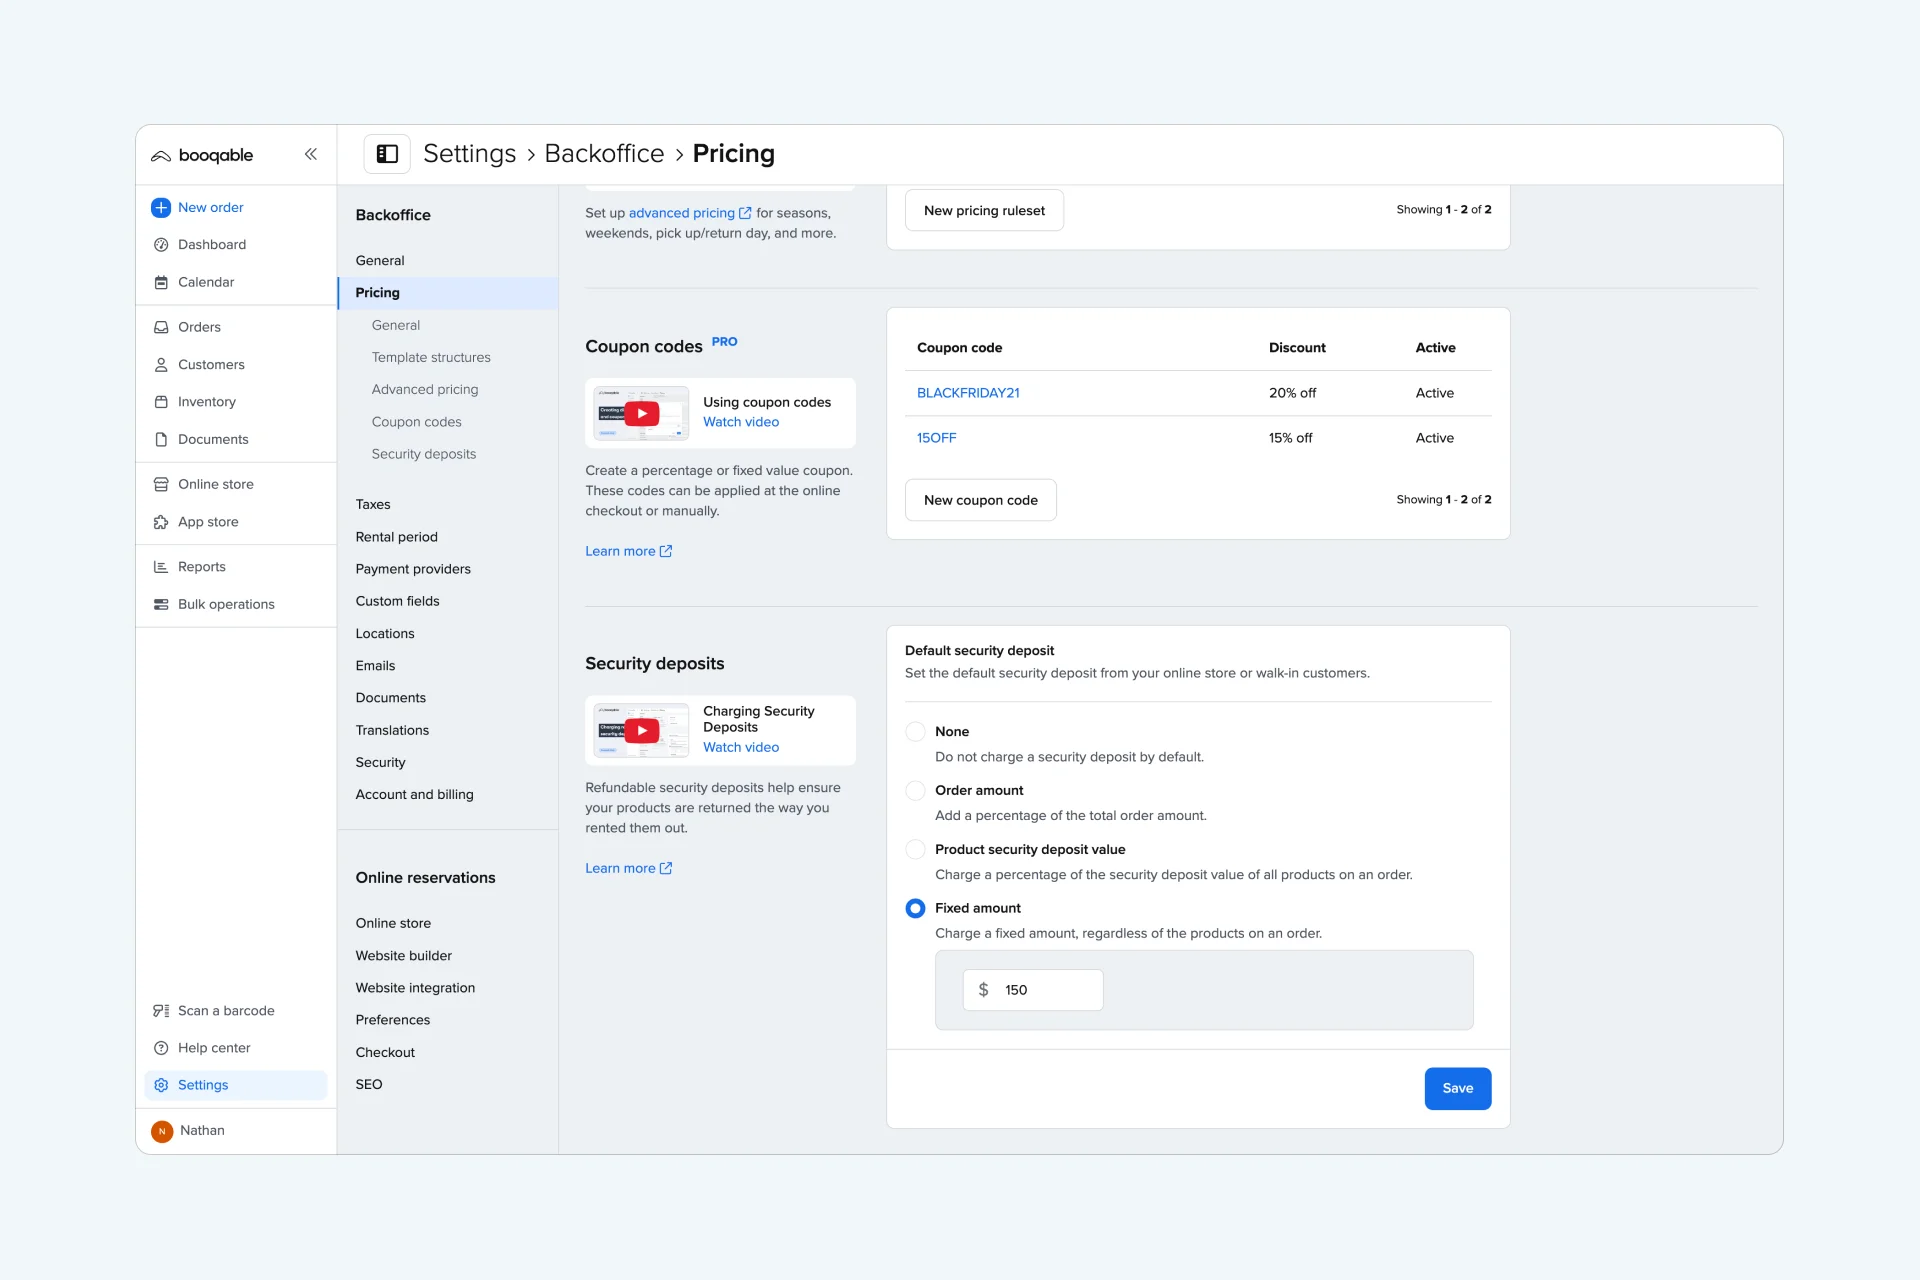The height and width of the screenshot is (1280, 1920).
Task: Open Learn more under Coupon codes
Action: pyautogui.click(x=628, y=551)
